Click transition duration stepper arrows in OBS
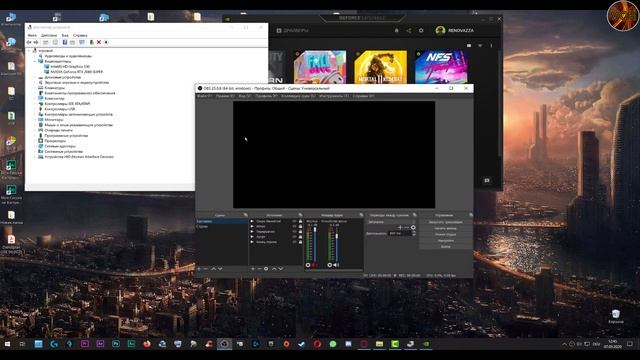The width and height of the screenshot is (640, 360). point(413,233)
